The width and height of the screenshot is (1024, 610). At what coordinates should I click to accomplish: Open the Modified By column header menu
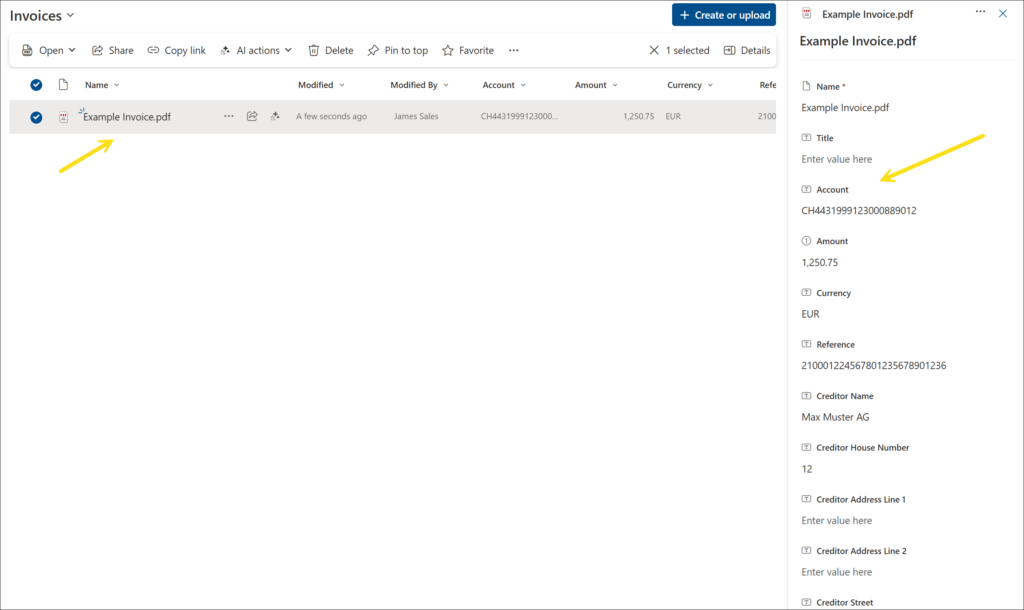(x=419, y=85)
